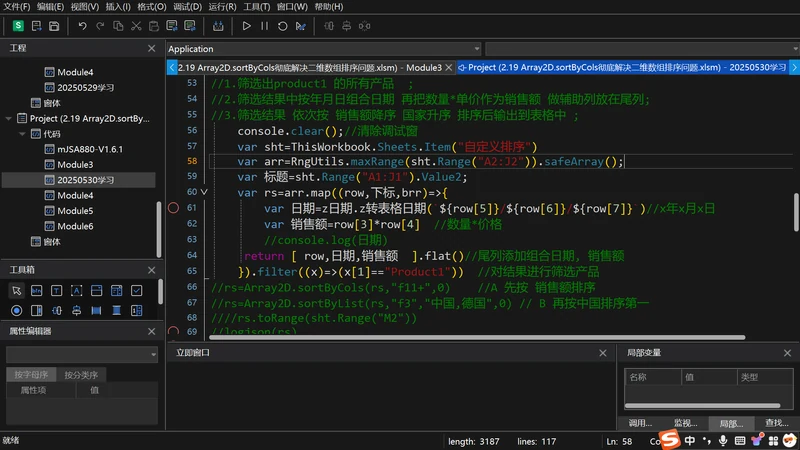Select Module6 in the project tree

pos(75,226)
